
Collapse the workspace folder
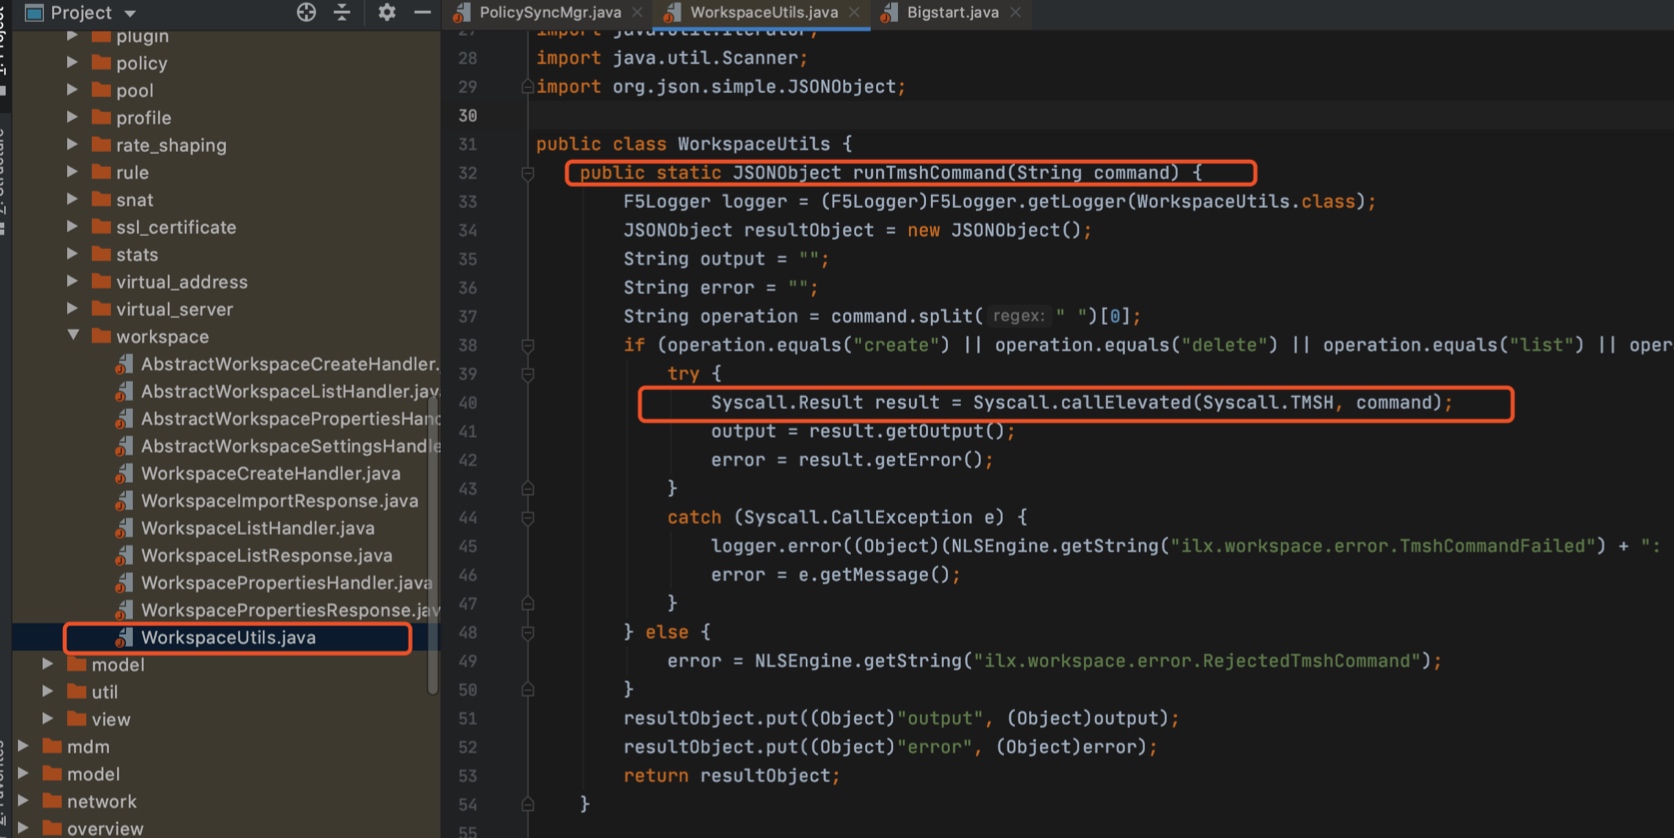tap(73, 336)
